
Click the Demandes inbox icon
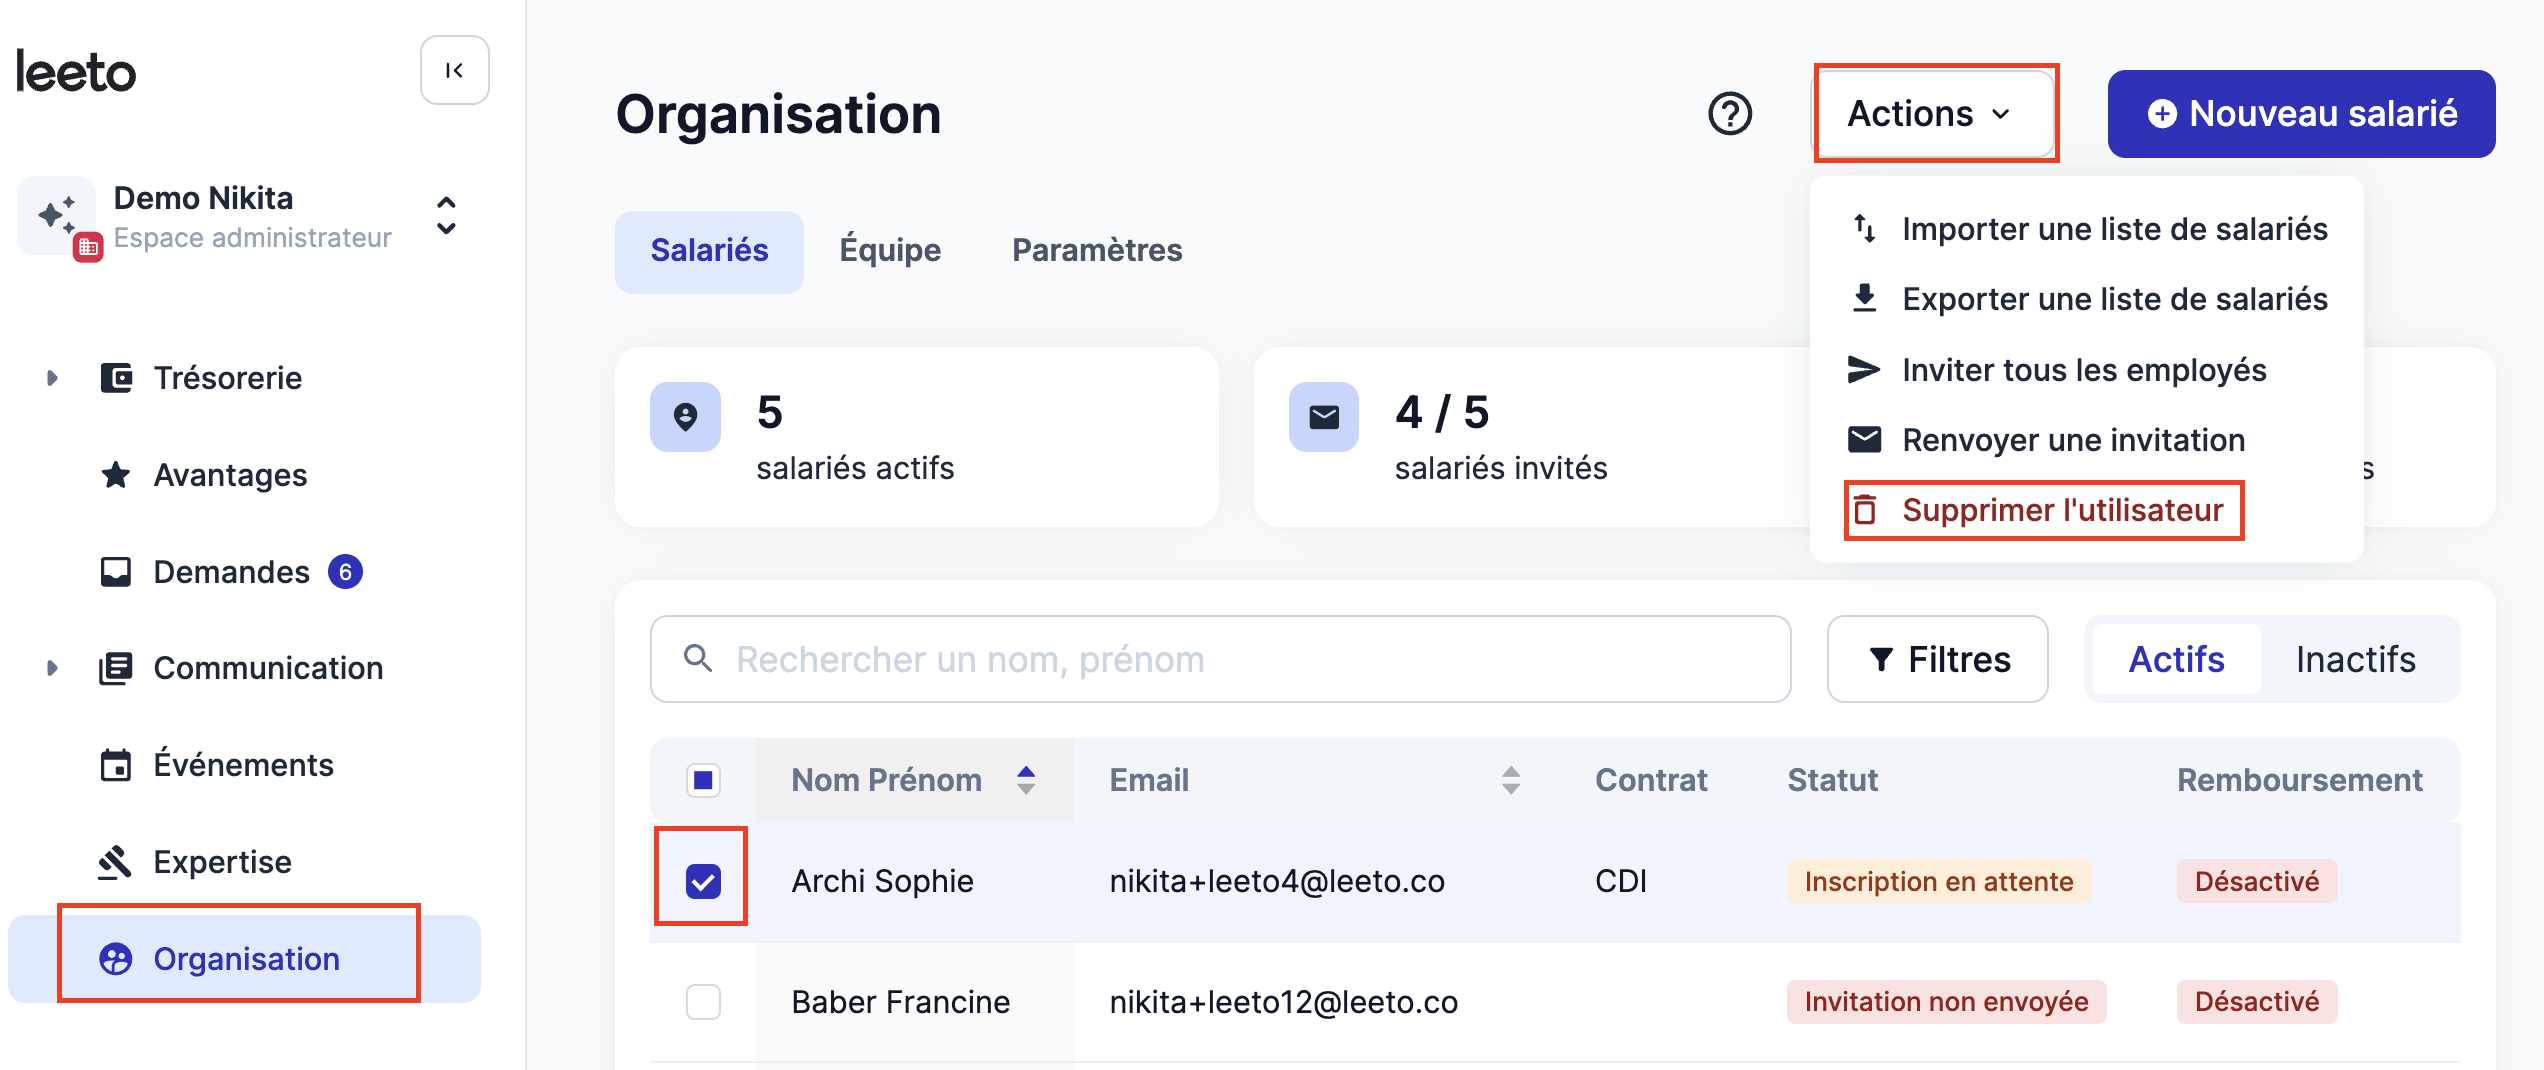116,572
